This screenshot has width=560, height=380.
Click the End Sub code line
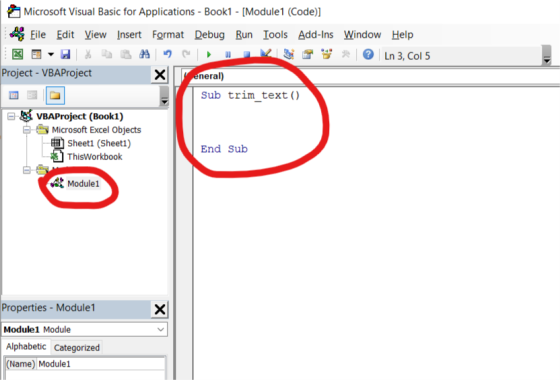tap(224, 149)
